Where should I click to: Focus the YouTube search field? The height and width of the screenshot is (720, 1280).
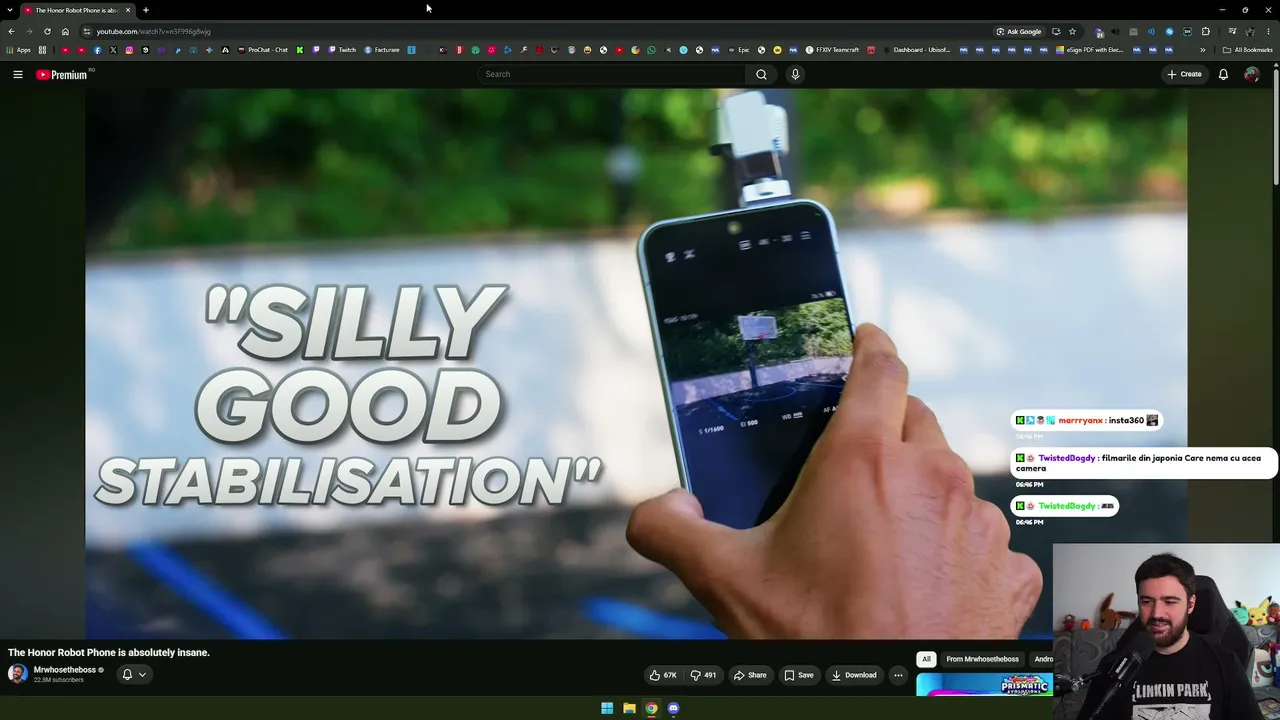point(612,74)
